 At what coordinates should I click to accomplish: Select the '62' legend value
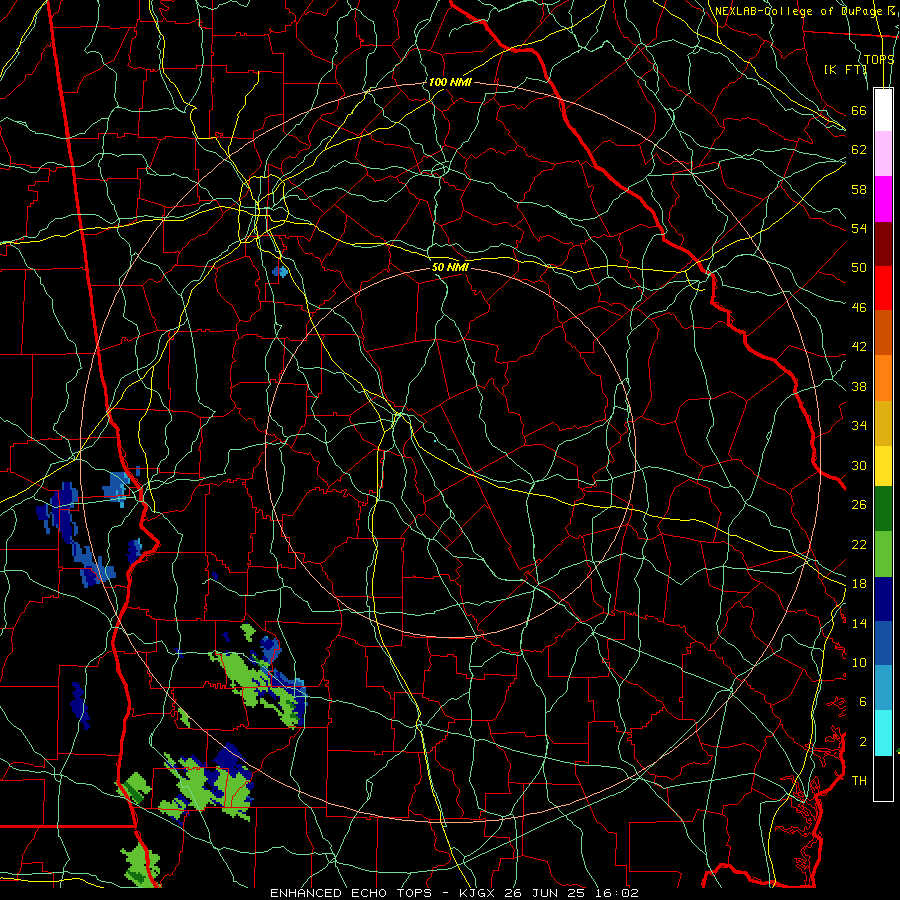click(859, 149)
